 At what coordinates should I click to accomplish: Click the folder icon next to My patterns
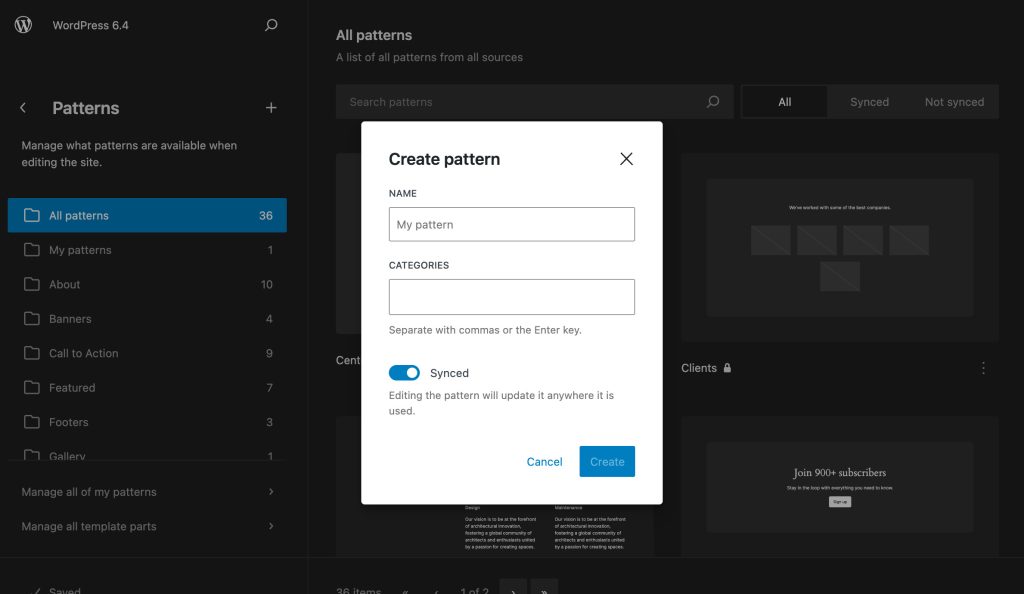(x=30, y=249)
